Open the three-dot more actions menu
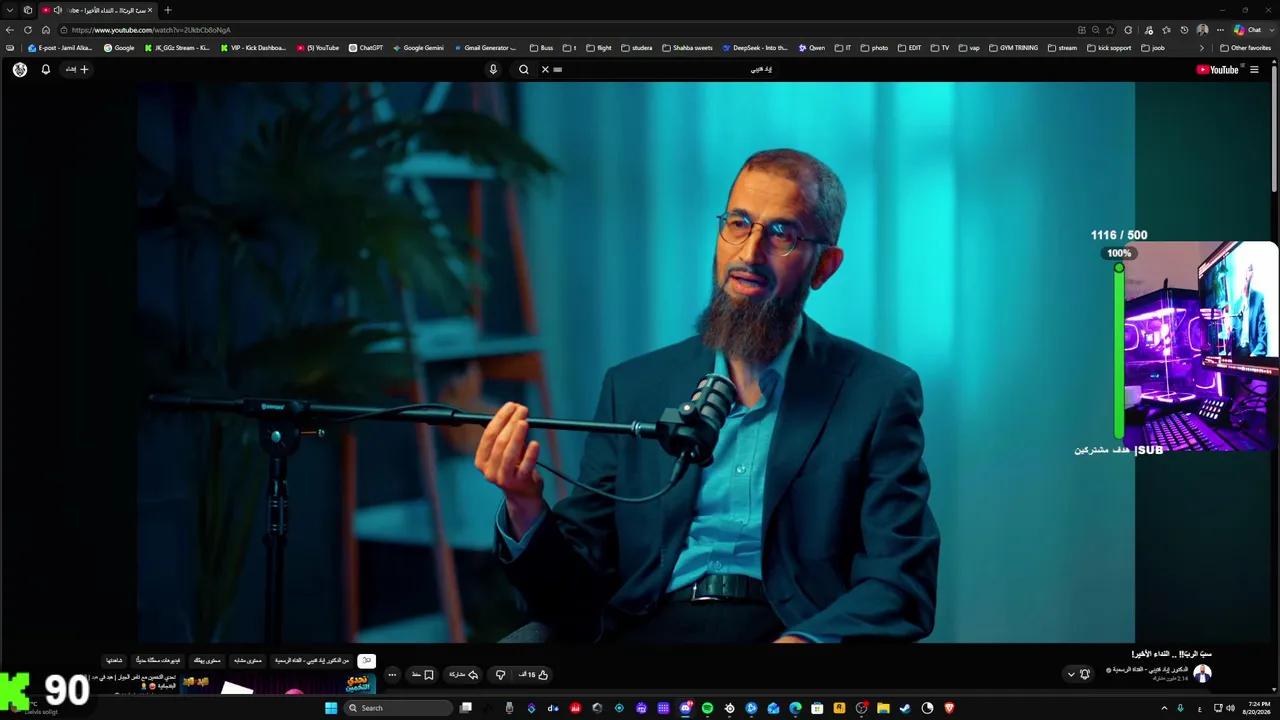The height and width of the screenshot is (720, 1280). (x=392, y=675)
